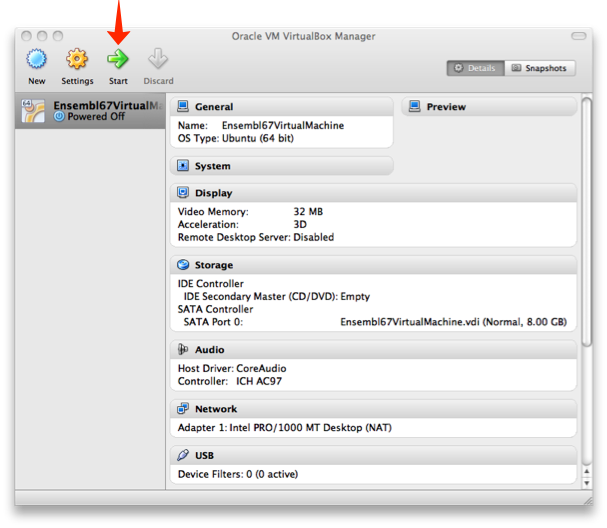The image size is (607, 528).
Task: Click the Preview section monitor icon
Action: (415, 106)
